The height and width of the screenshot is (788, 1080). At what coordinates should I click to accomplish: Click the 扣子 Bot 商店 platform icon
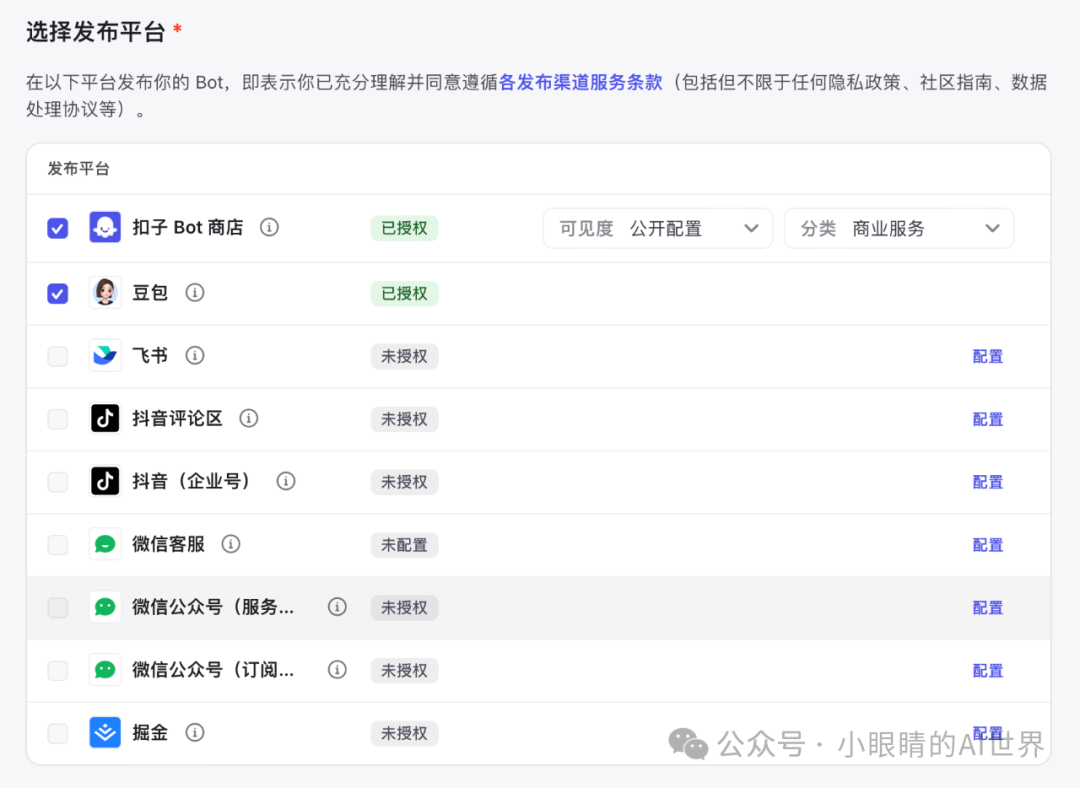coord(105,227)
